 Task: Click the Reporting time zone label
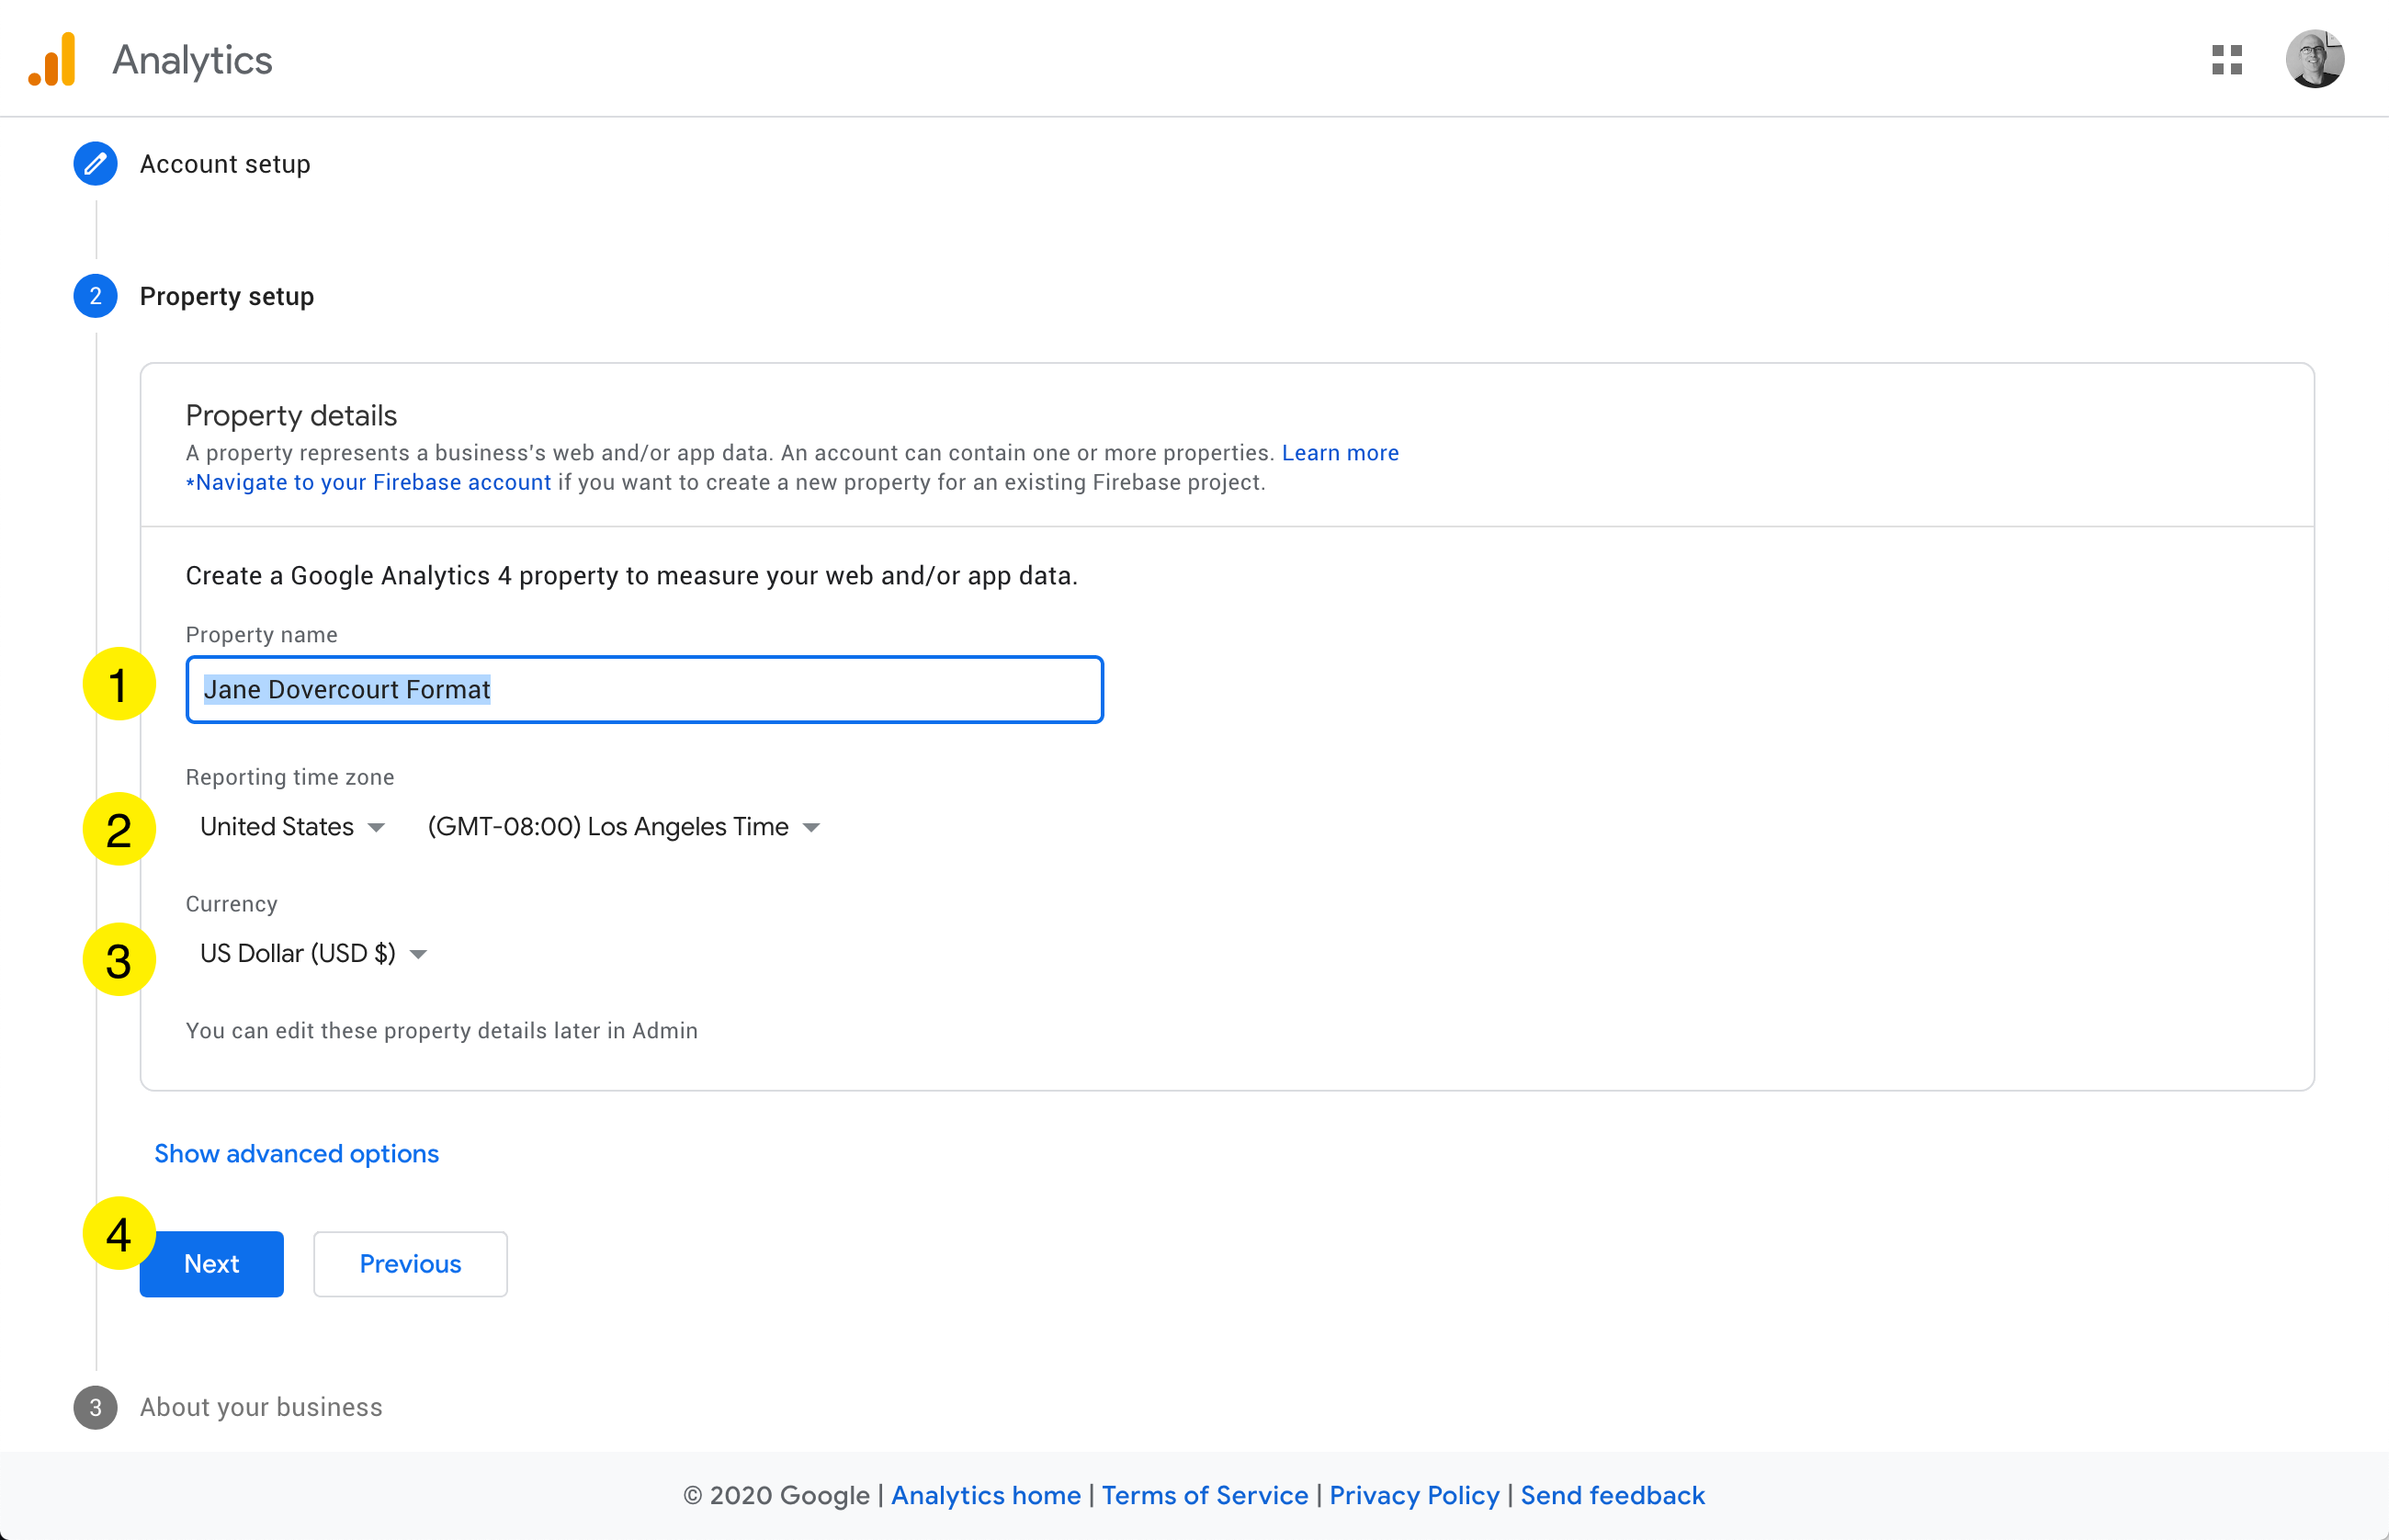coord(290,777)
